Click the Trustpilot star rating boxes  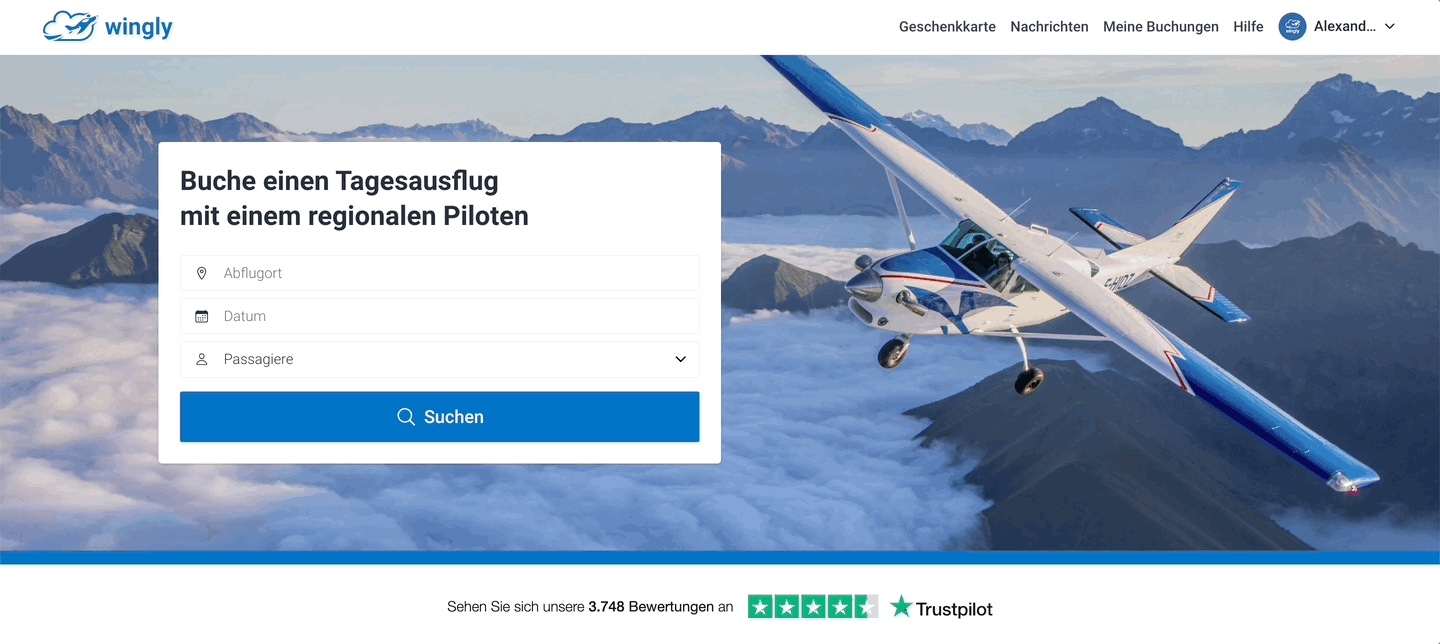[x=813, y=606]
